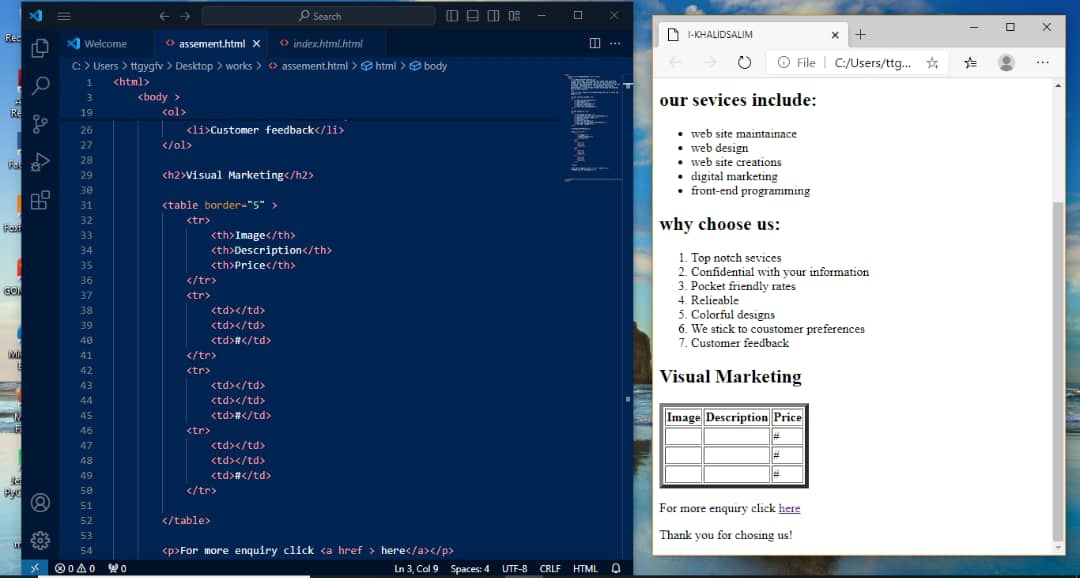Click the 'ttgygfv' breadcrumb segment
This screenshot has width=1080, height=578.
(147, 66)
